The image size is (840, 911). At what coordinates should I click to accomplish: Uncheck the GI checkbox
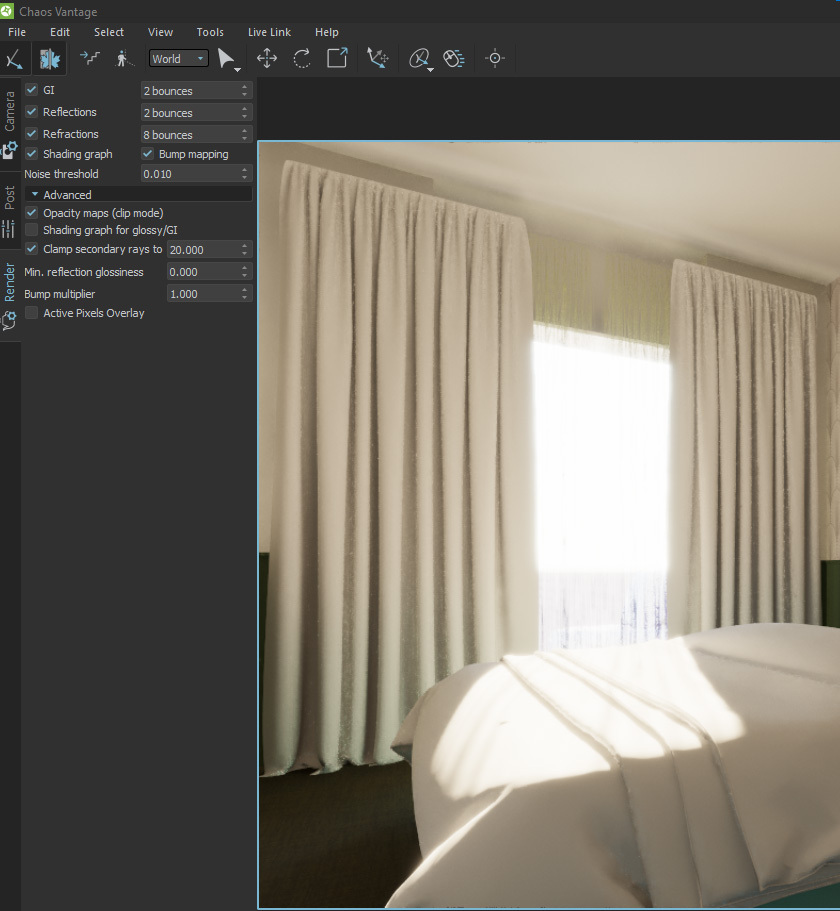pyautogui.click(x=32, y=90)
